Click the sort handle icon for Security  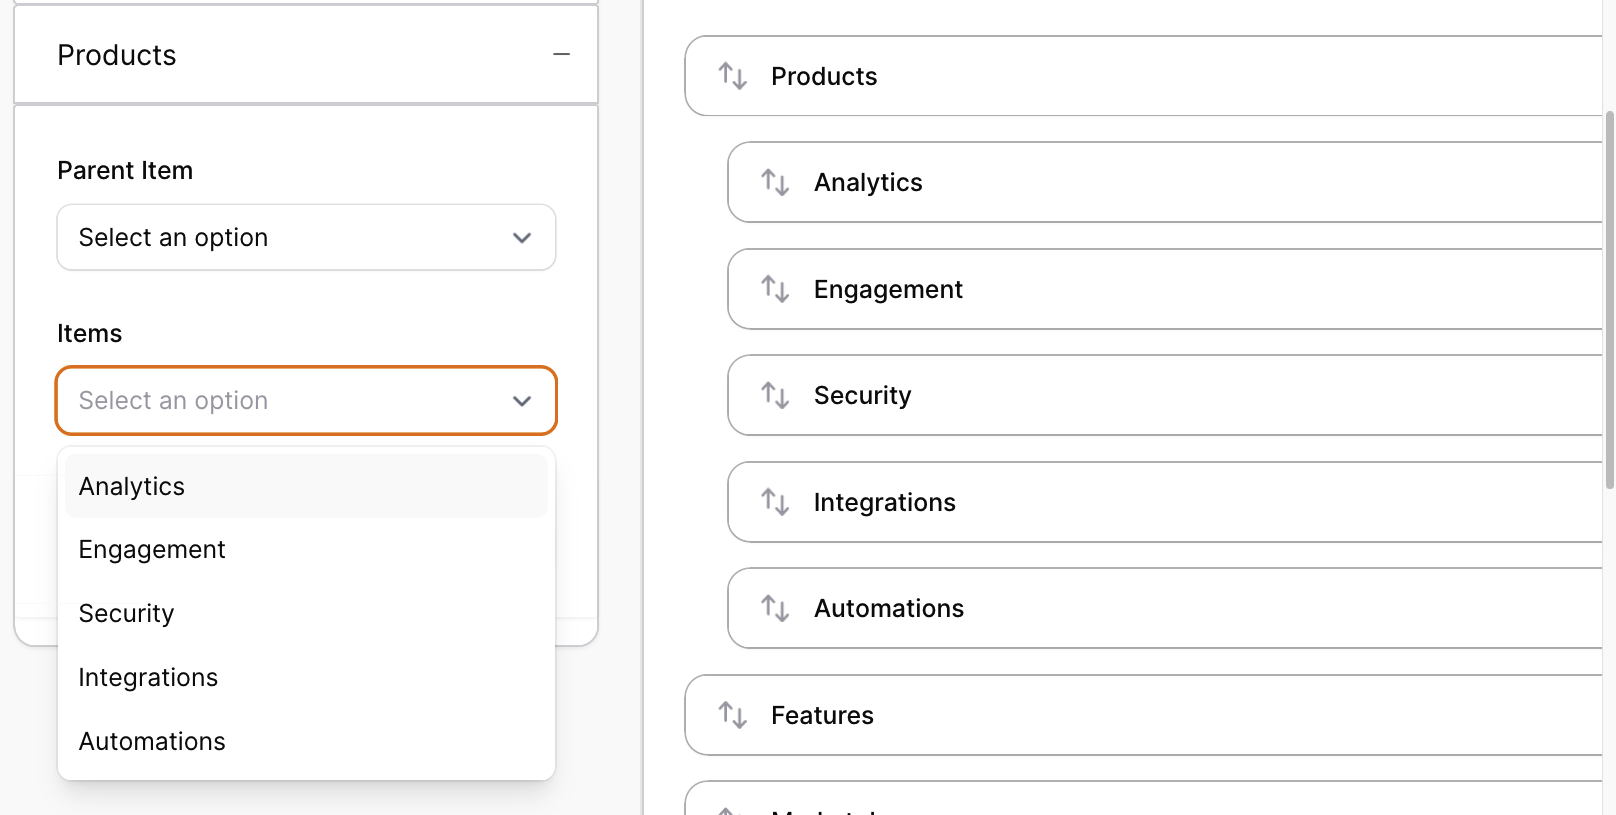pos(775,395)
